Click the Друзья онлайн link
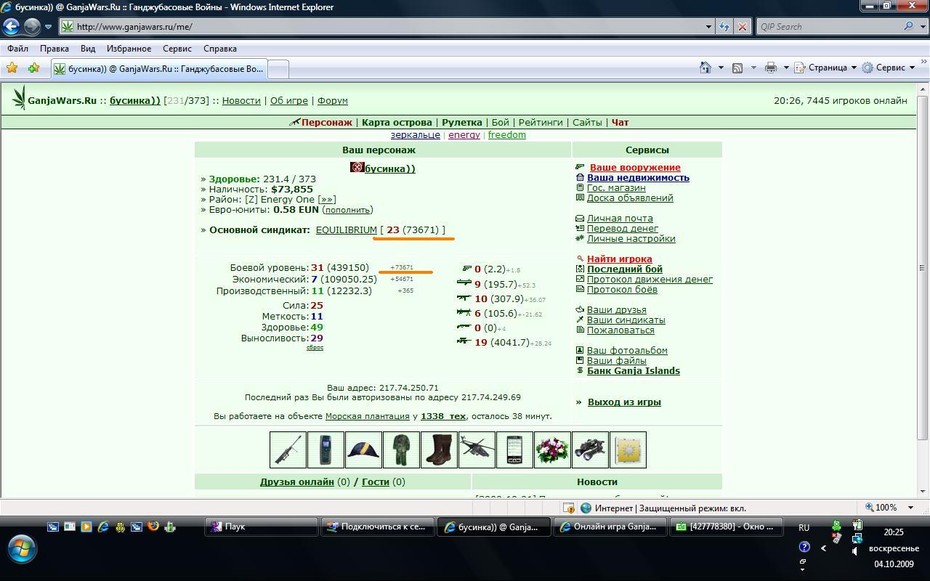Image resolution: width=930 pixels, height=581 pixels. (297, 482)
